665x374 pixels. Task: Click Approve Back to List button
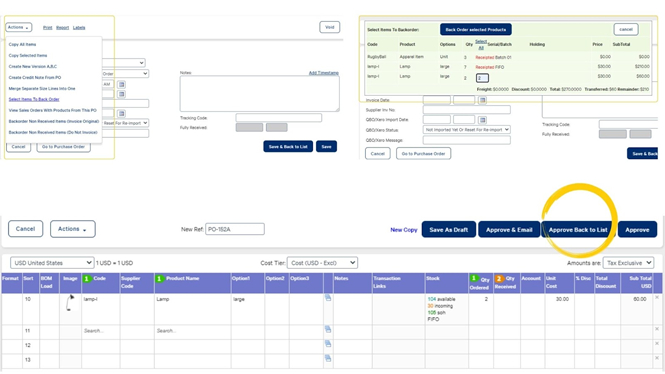578,229
